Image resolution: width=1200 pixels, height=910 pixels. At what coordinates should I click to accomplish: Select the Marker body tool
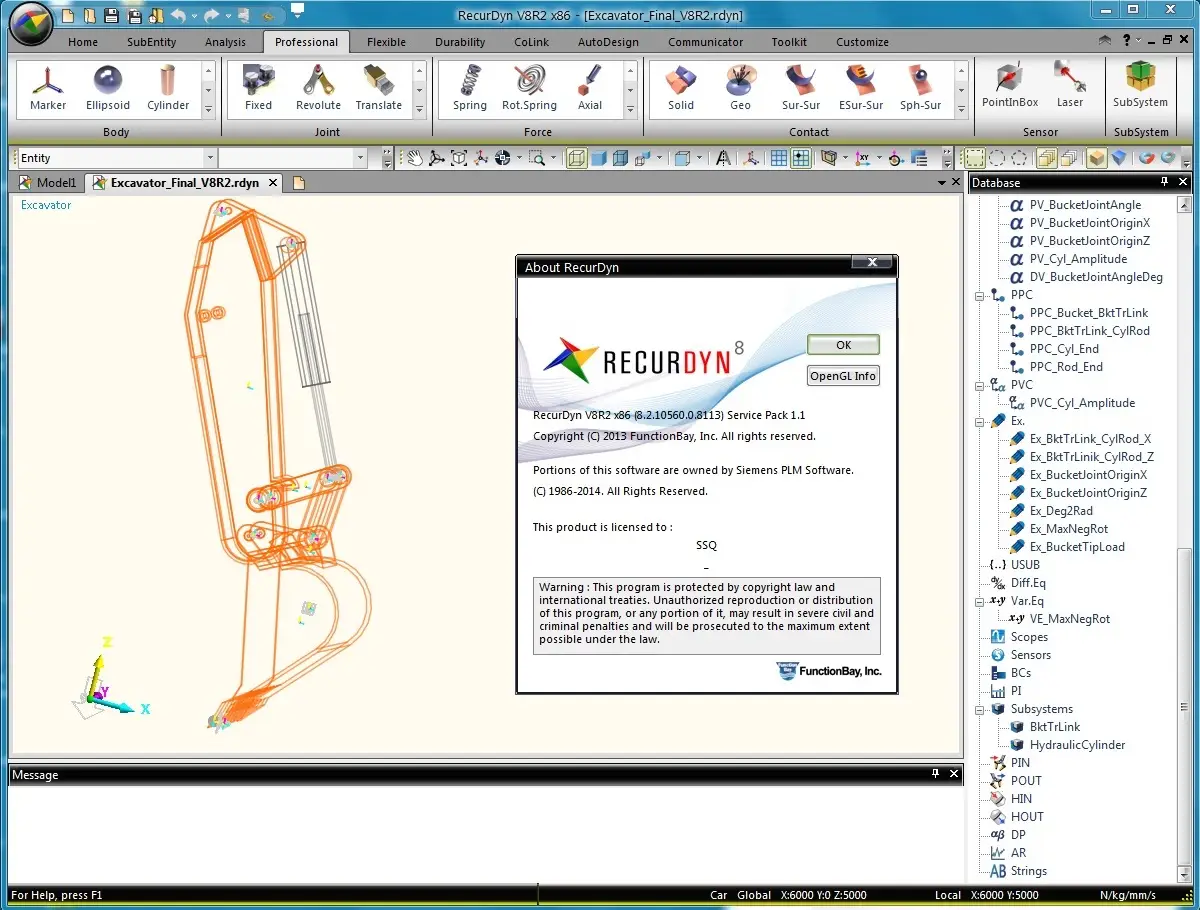tap(48, 89)
